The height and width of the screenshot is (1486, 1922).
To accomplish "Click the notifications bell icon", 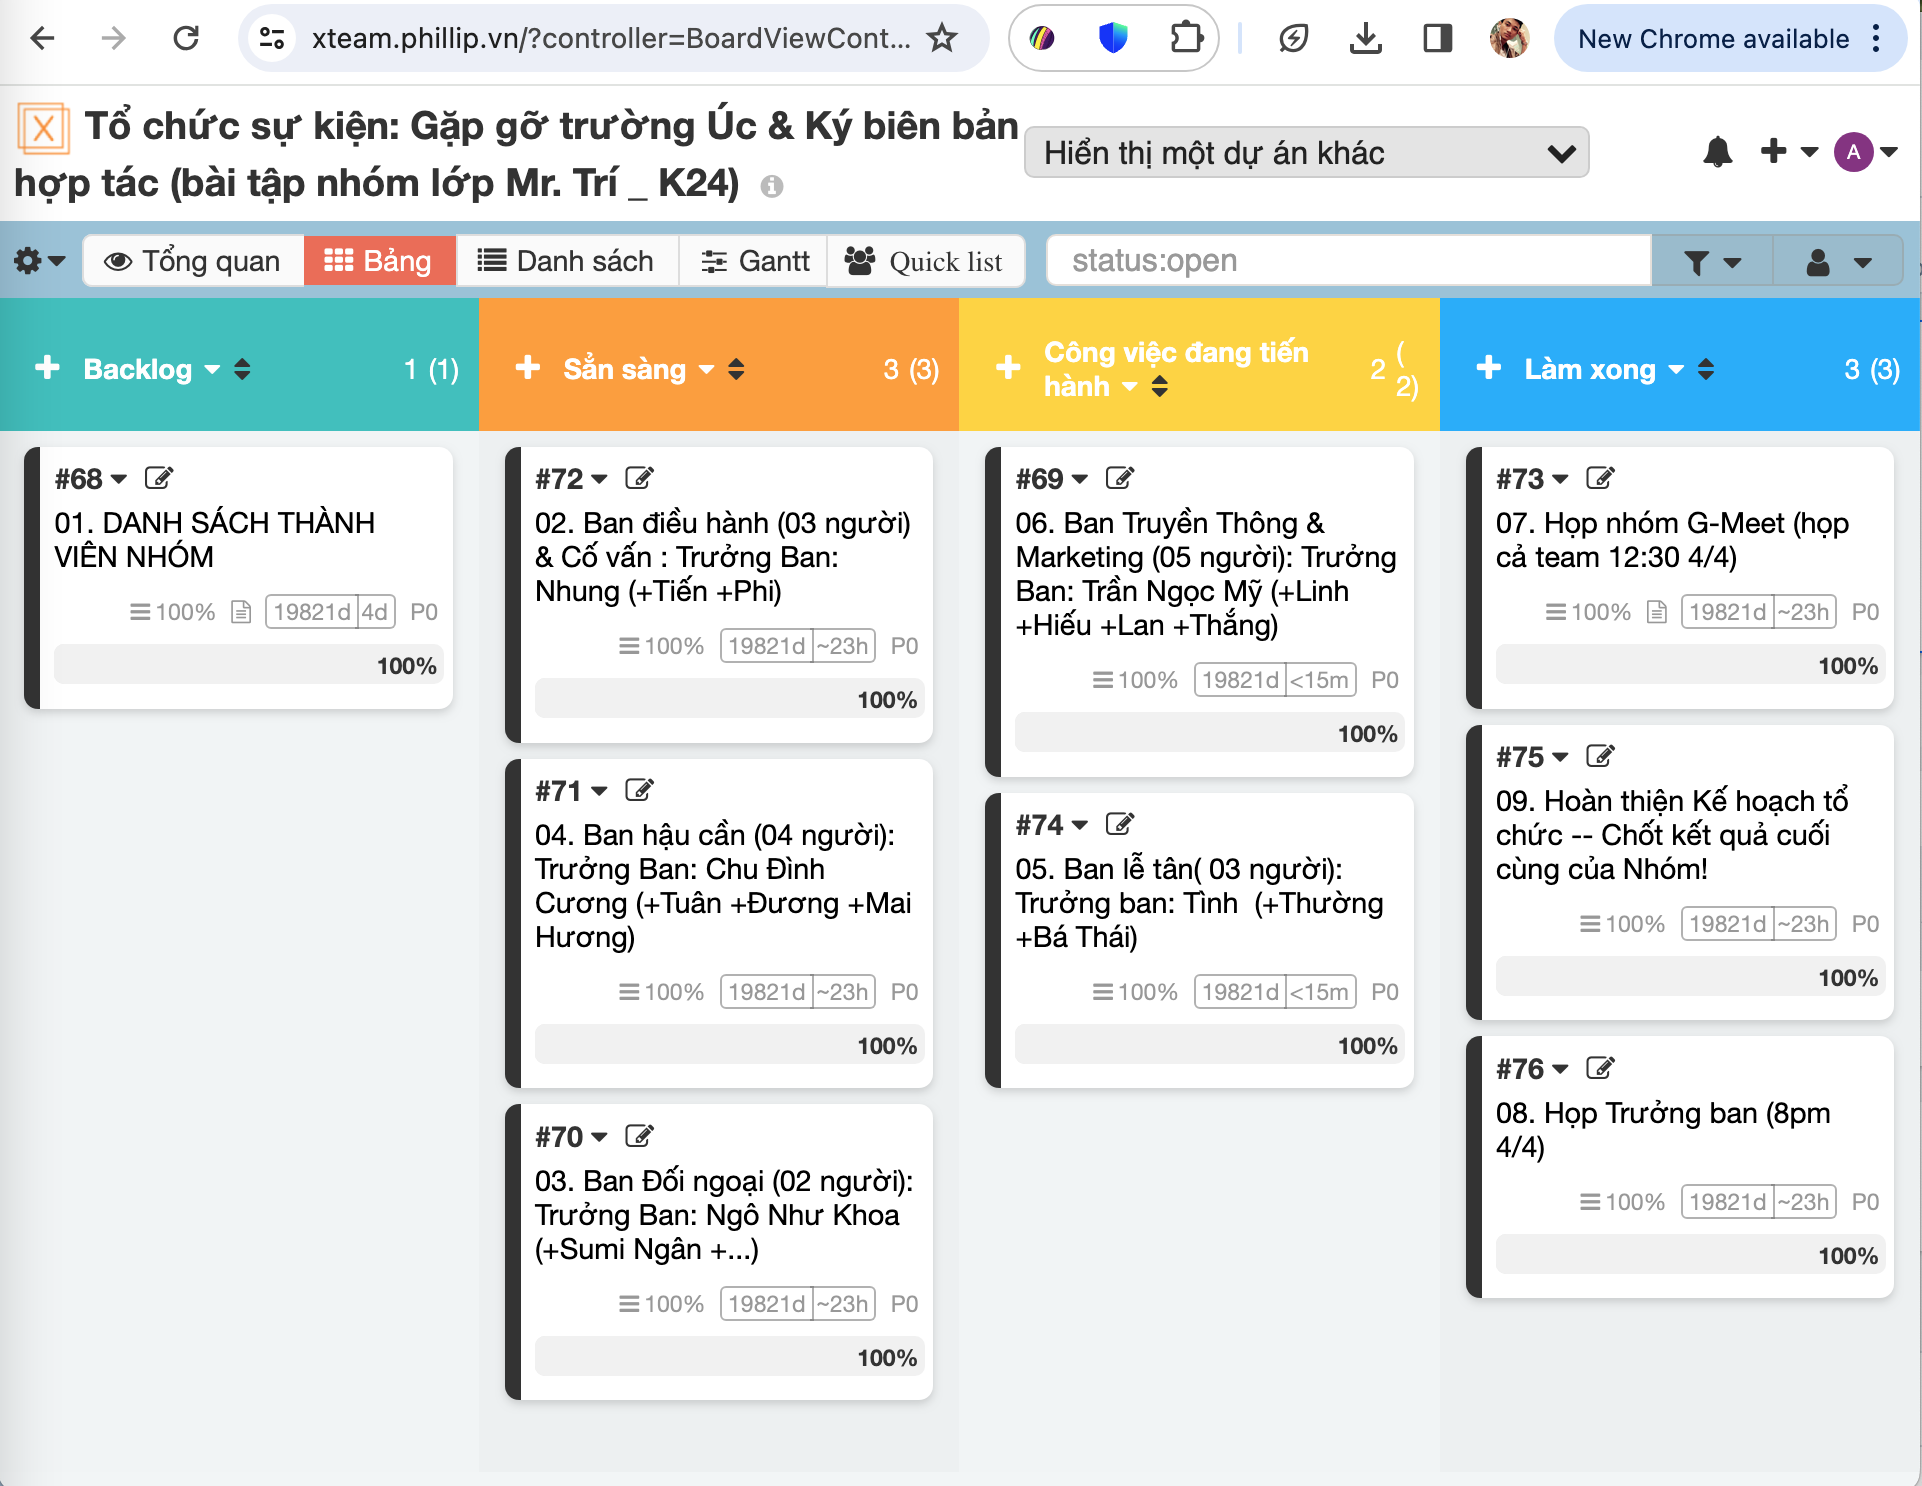I will pyautogui.click(x=1717, y=152).
